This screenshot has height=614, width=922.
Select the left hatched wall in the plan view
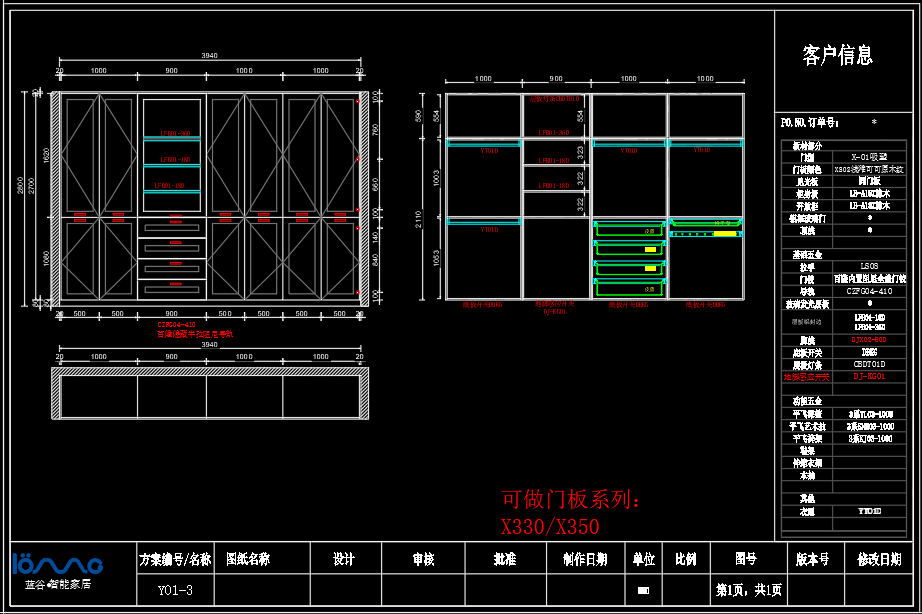pyautogui.click(x=56, y=393)
